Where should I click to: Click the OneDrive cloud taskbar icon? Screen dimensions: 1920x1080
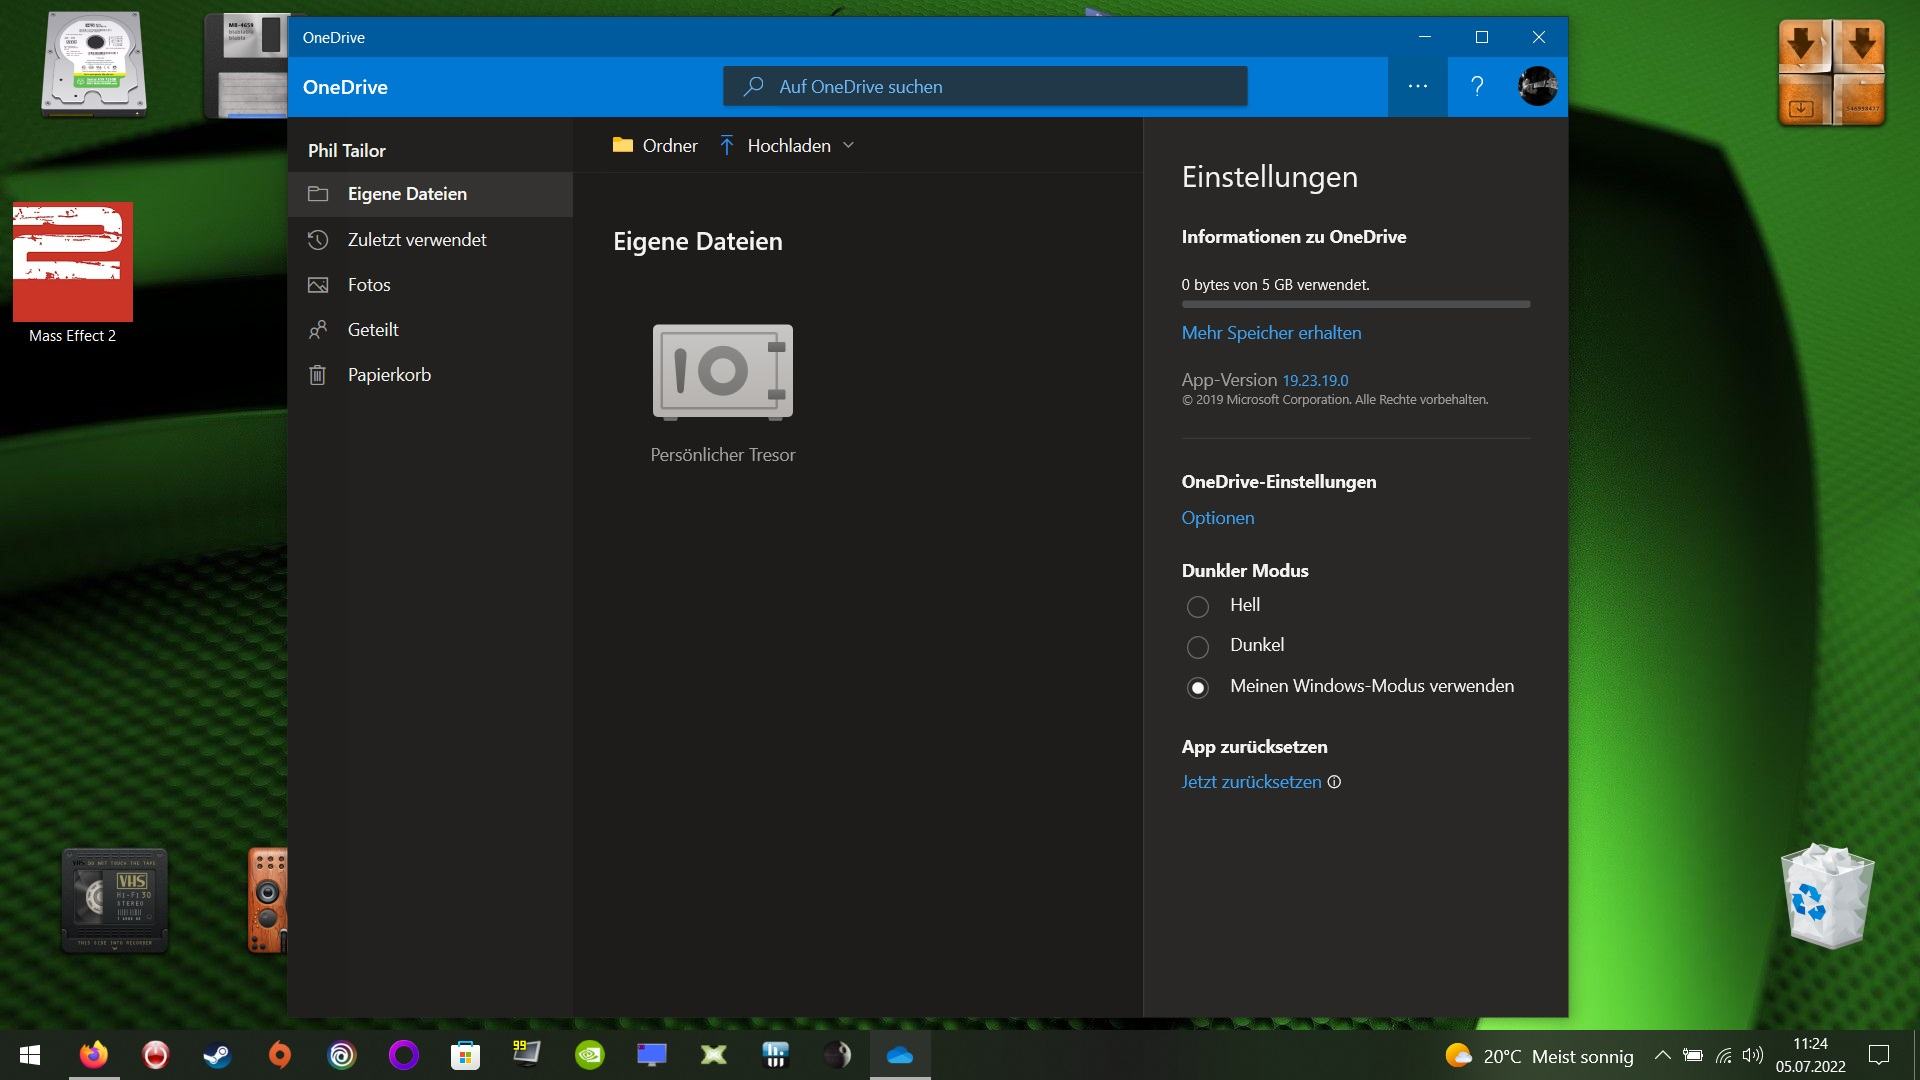pyautogui.click(x=900, y=1055)
